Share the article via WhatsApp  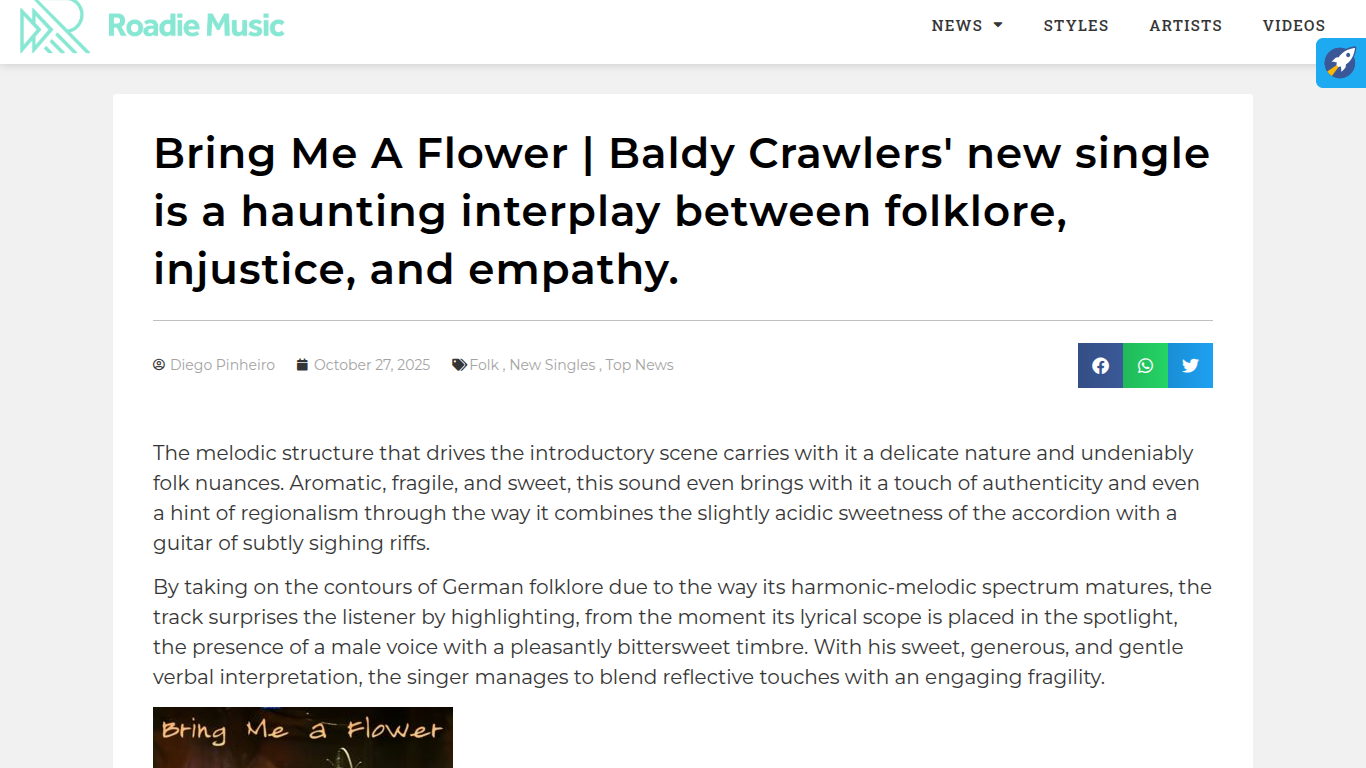point(1145,365)
